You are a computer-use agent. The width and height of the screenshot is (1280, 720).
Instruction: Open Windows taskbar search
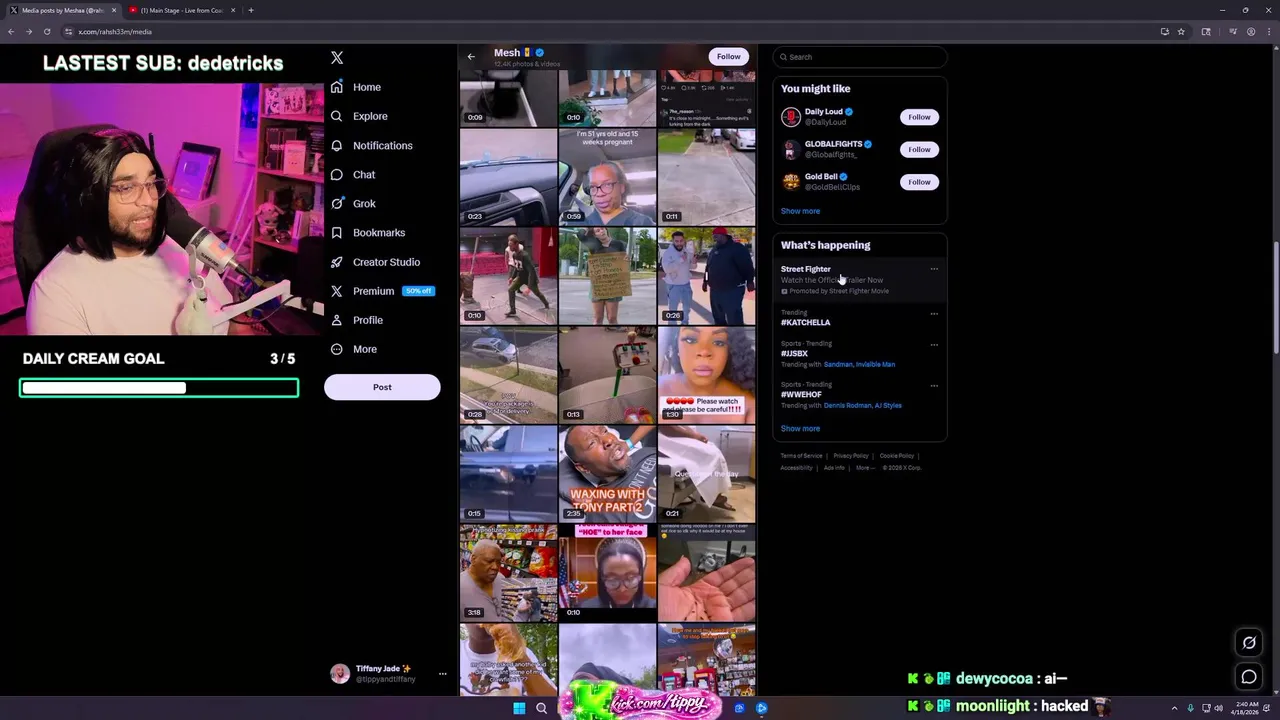pos(541,708)
